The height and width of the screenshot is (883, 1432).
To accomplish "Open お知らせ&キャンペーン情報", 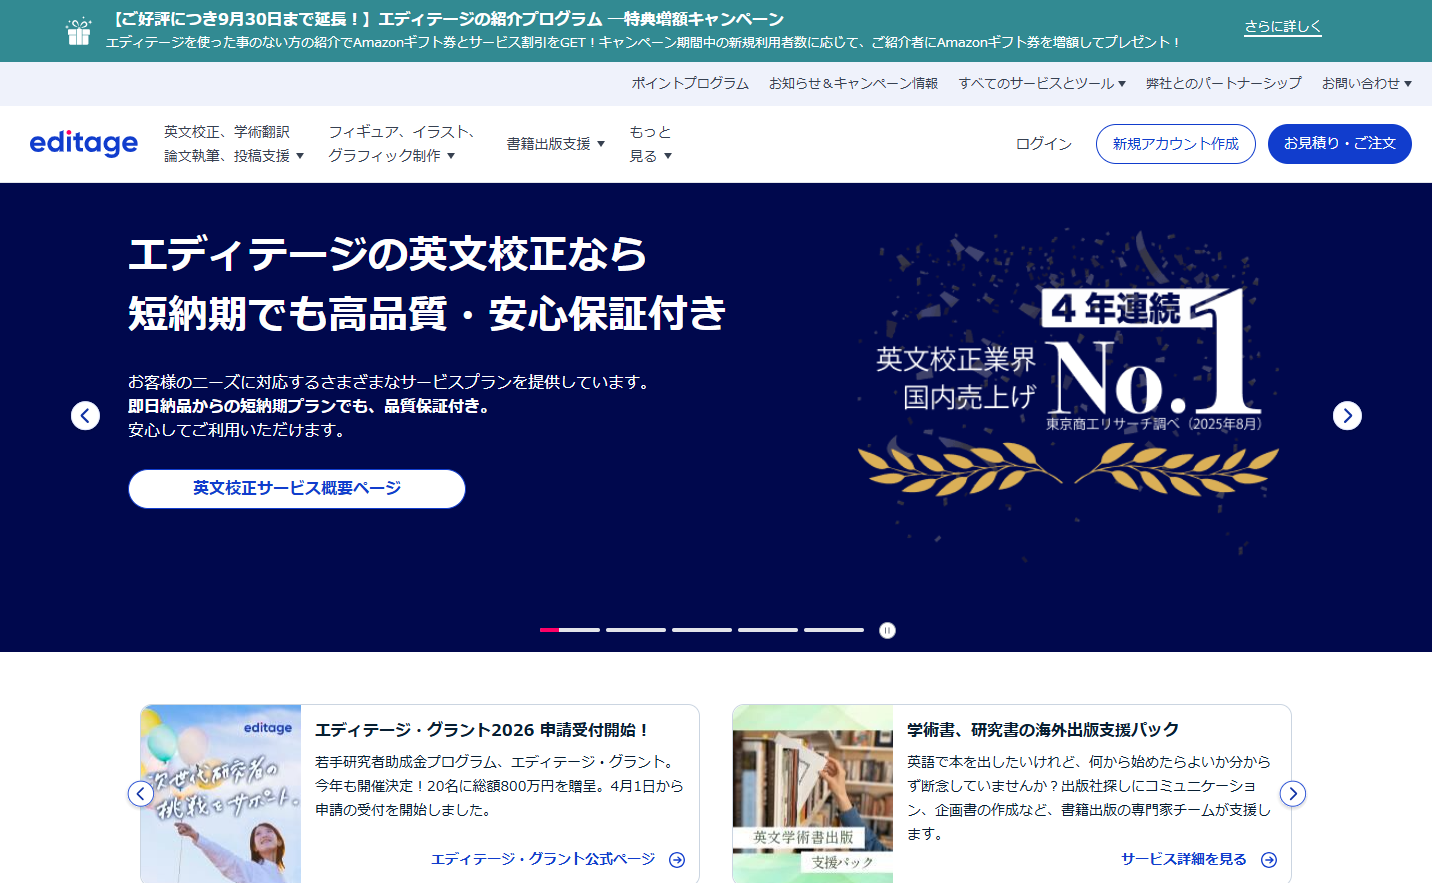I will pos(853,83).
